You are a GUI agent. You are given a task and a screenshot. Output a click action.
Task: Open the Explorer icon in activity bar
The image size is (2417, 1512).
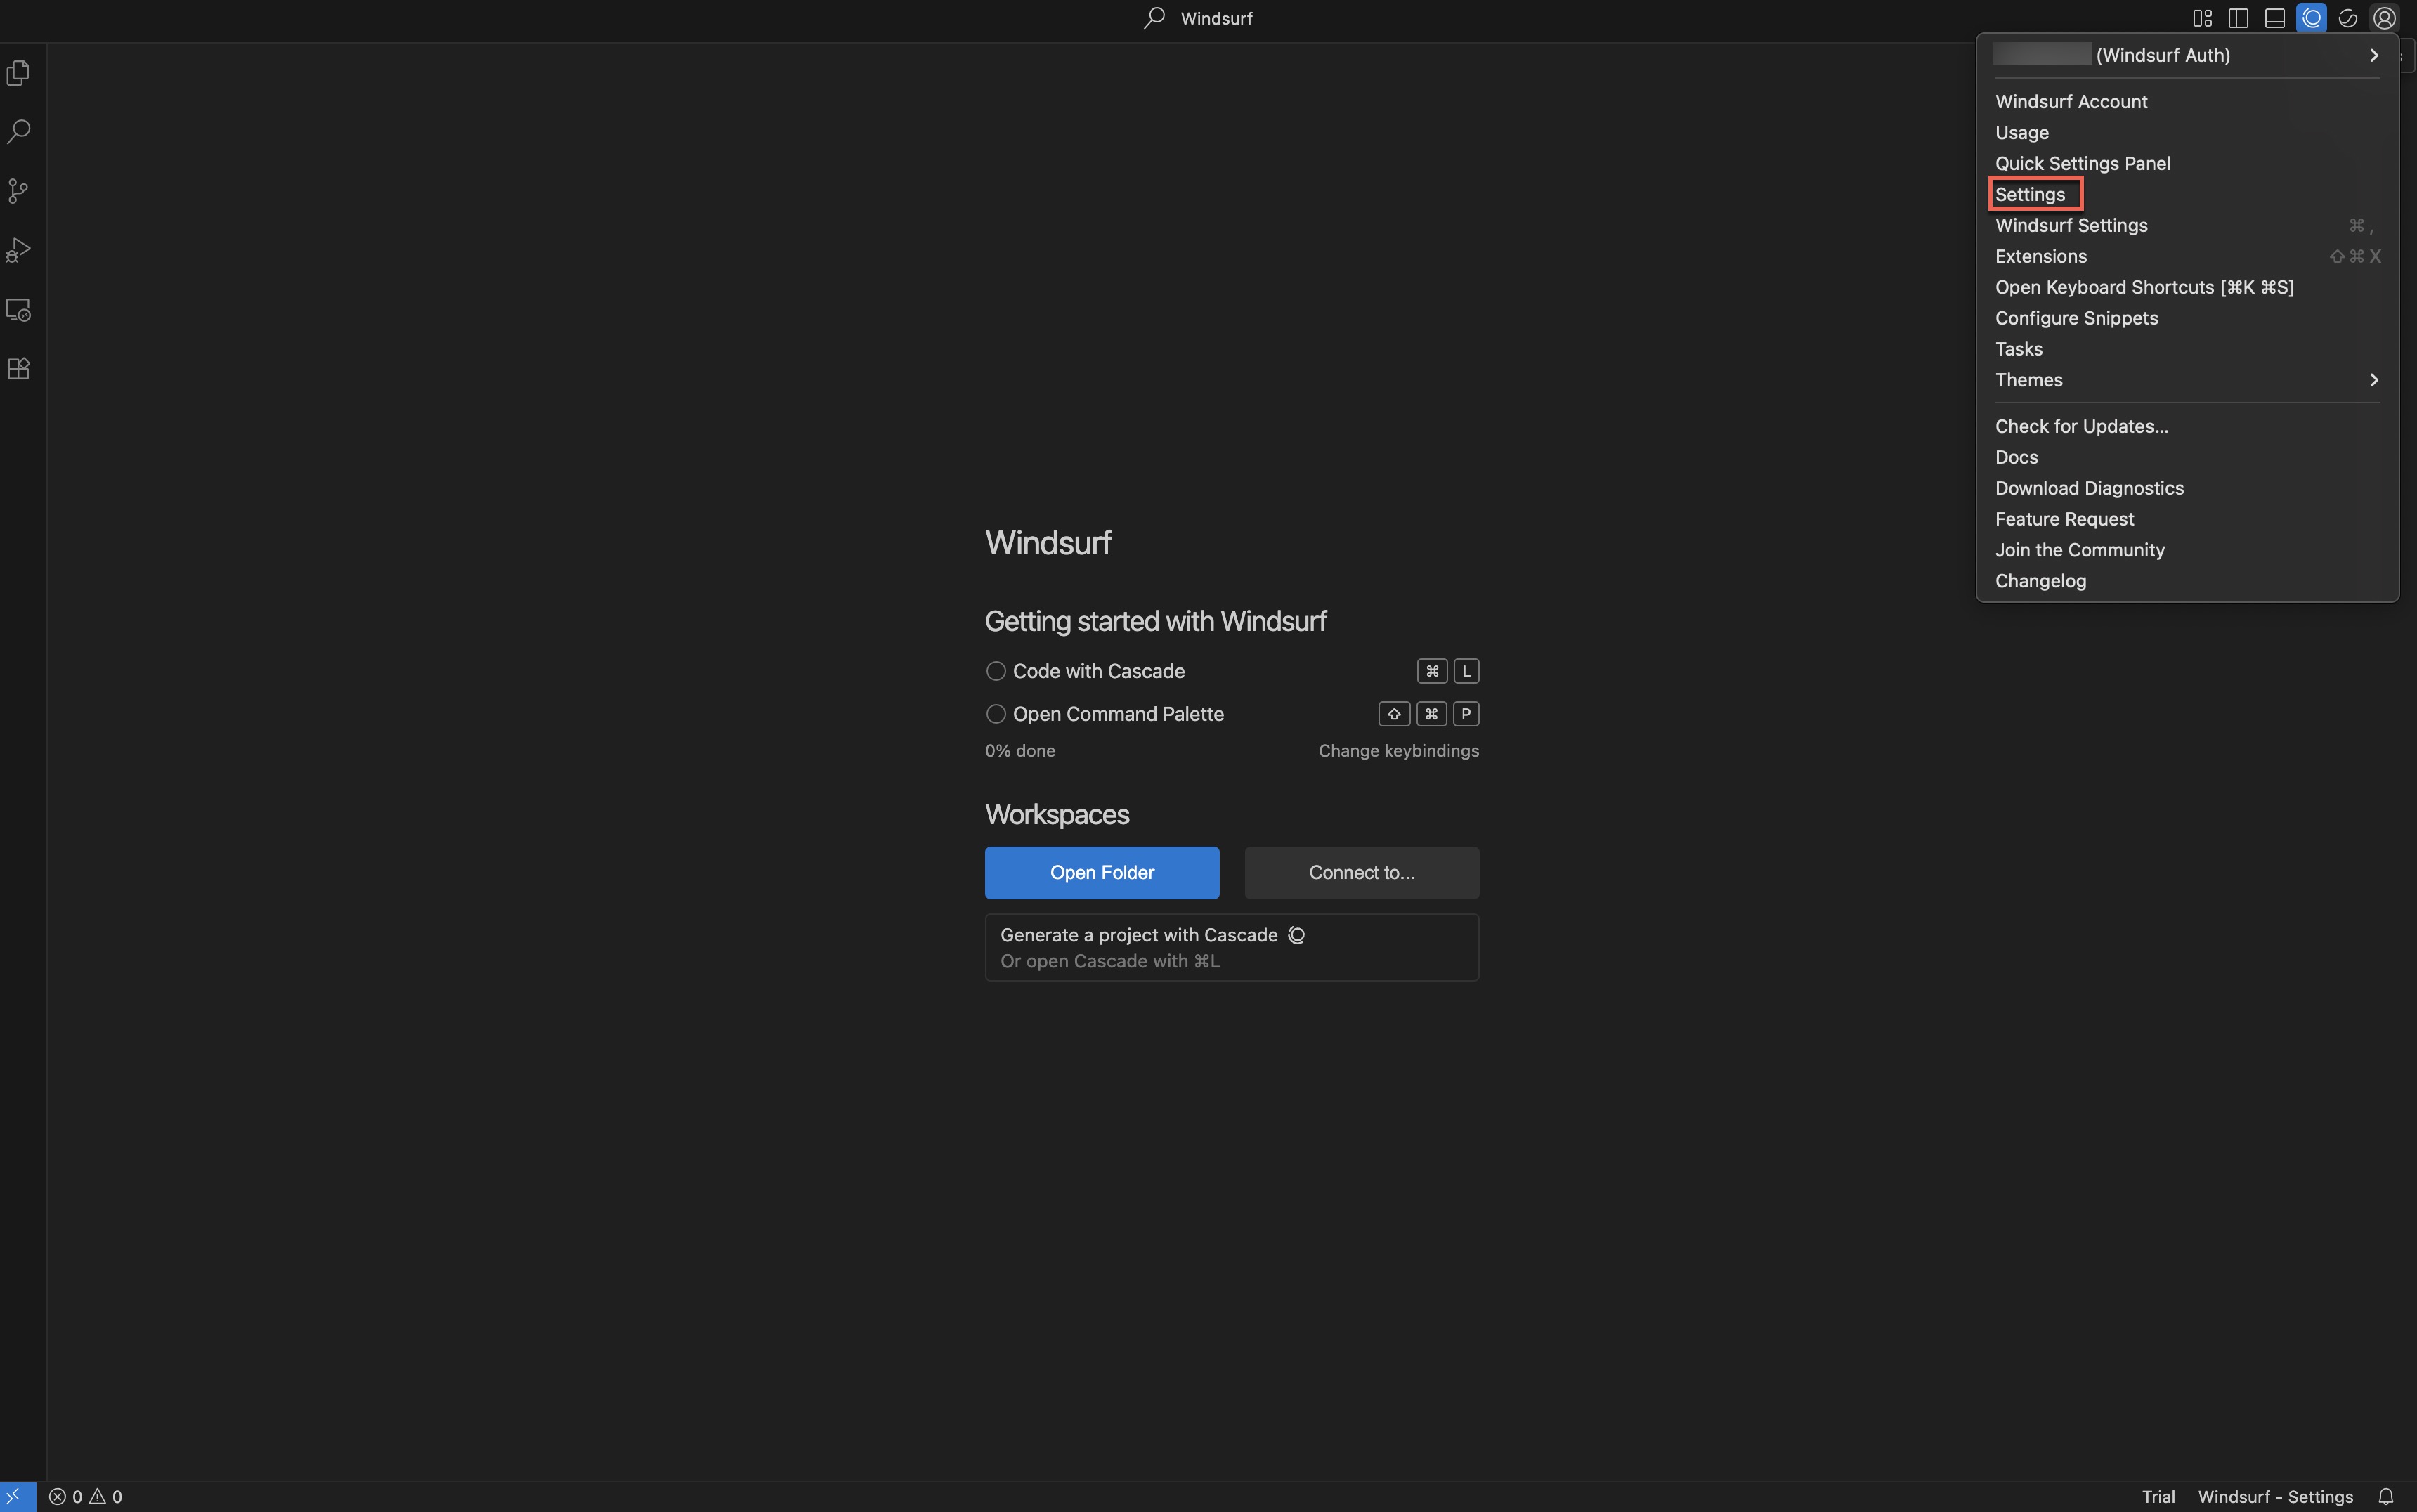coord(19,73)
